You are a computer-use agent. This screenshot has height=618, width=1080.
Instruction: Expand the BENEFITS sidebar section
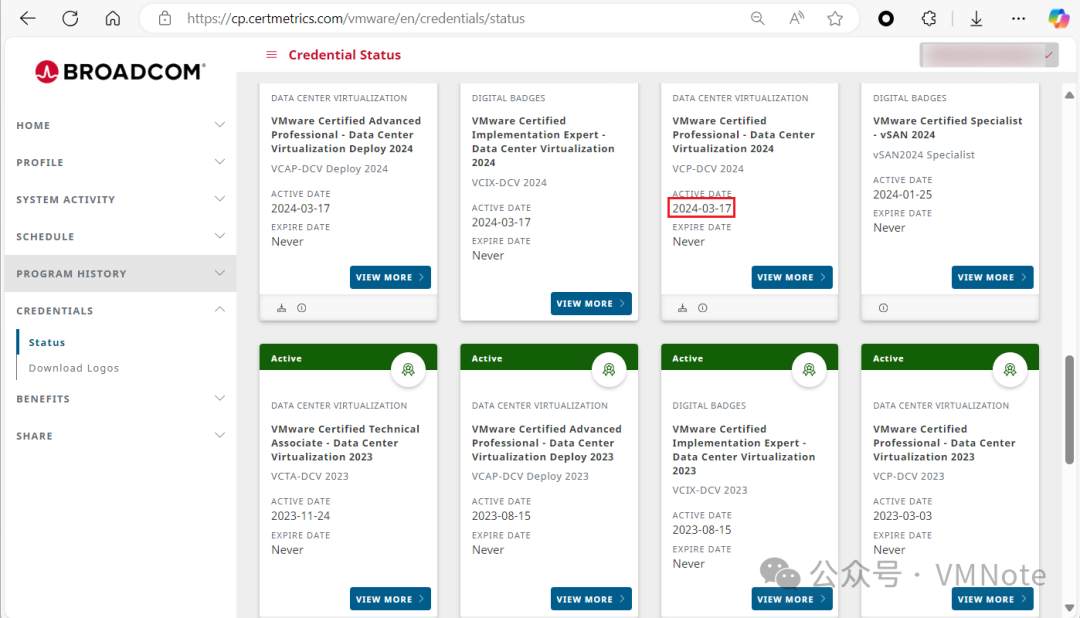click(x=120, y=399)
